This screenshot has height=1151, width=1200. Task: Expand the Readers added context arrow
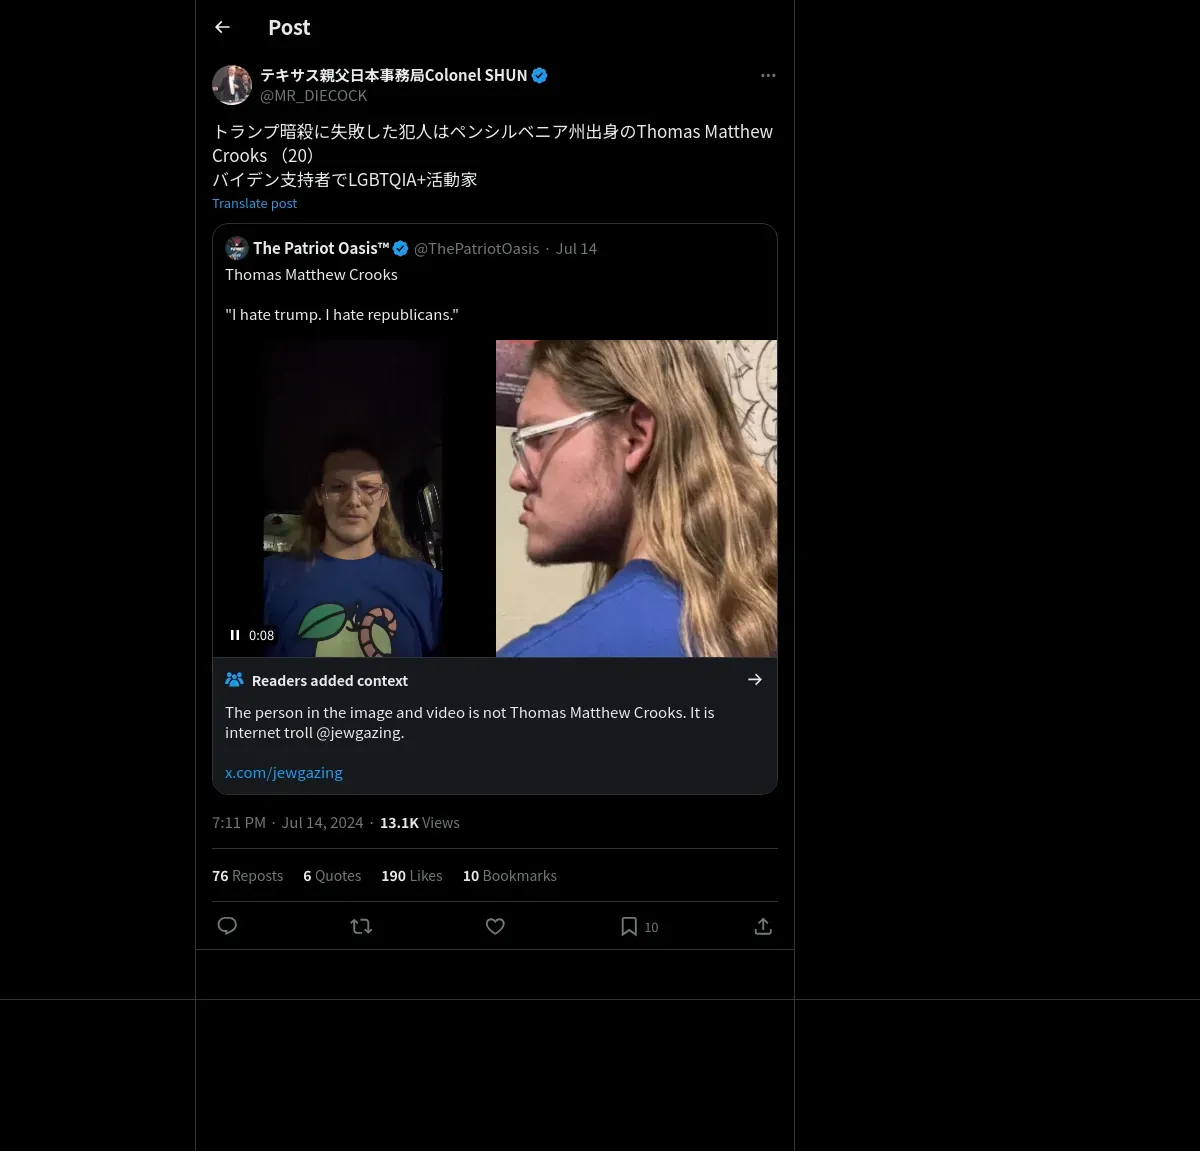tap(755, 680)
